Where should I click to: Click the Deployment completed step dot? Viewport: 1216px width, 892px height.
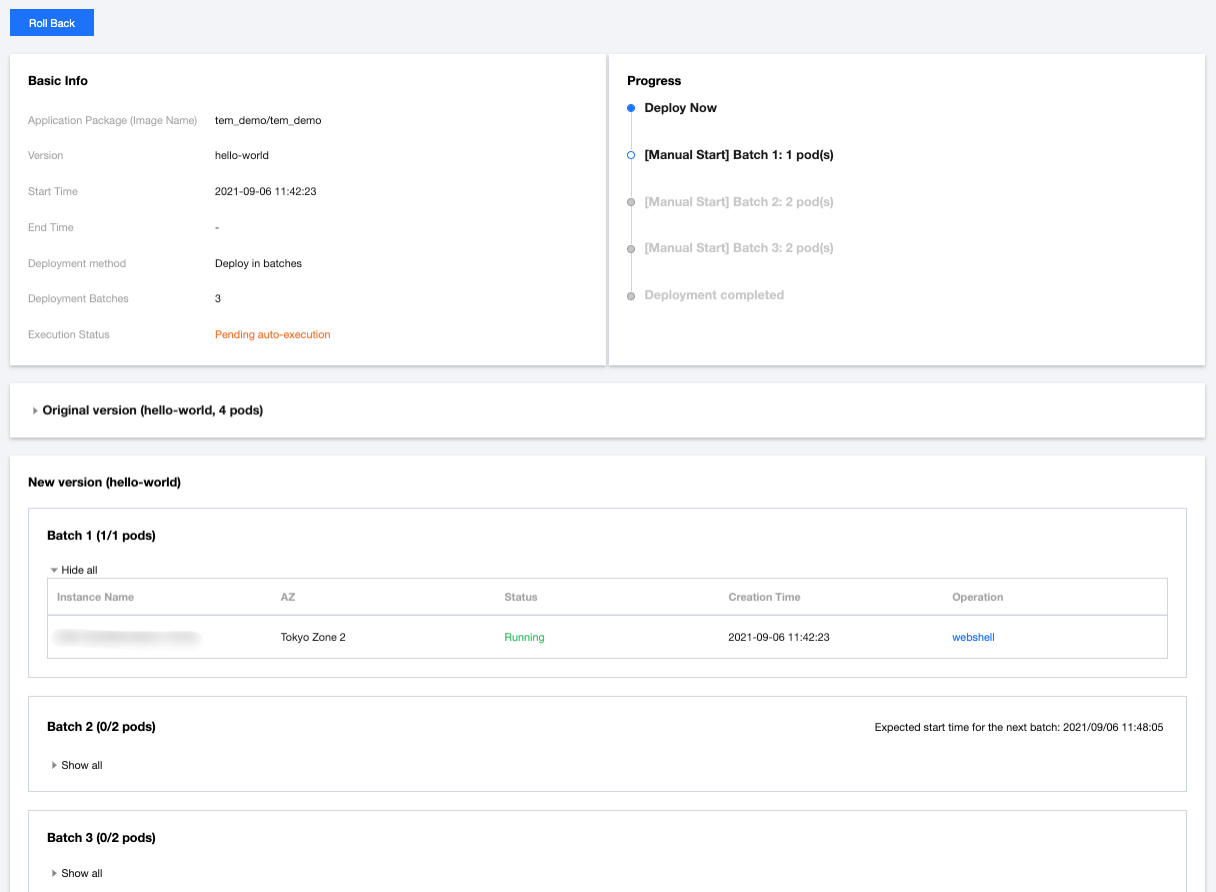630,296
